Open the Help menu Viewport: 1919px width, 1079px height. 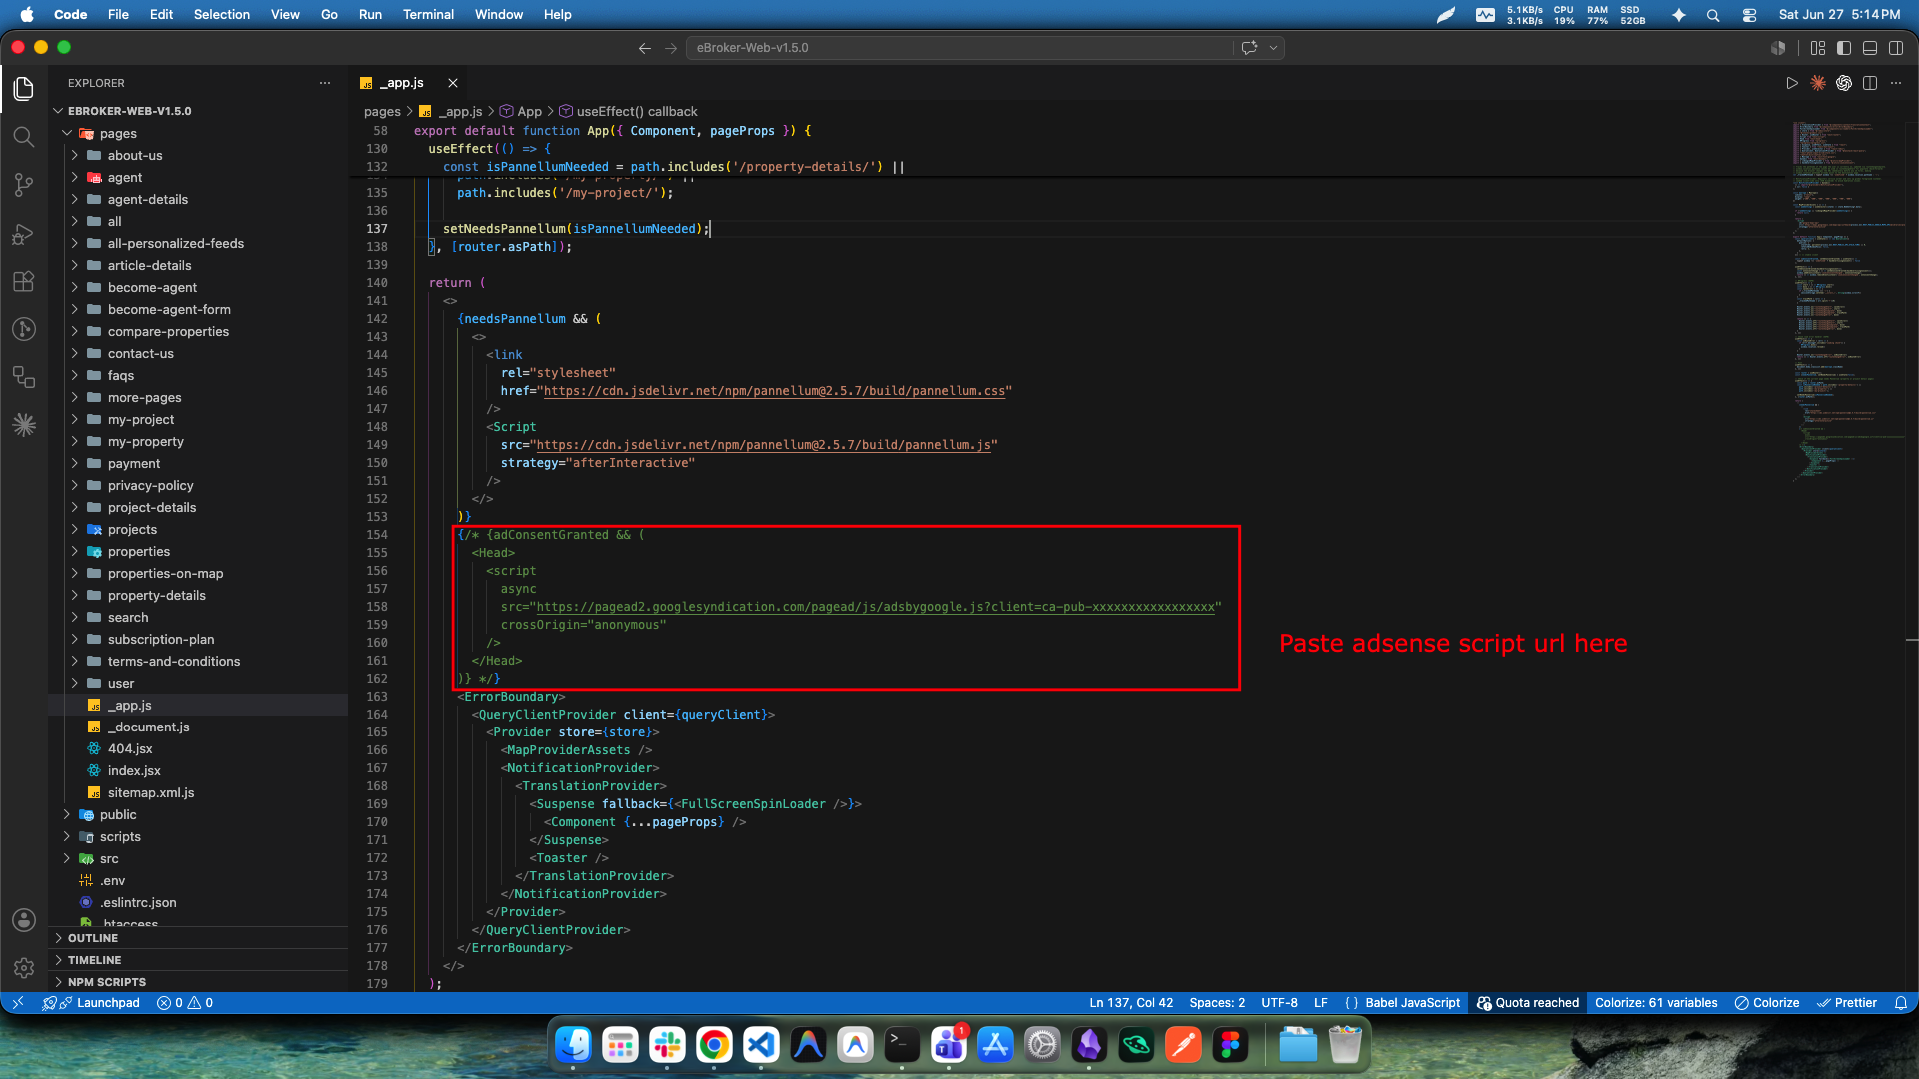click(557, 15)
